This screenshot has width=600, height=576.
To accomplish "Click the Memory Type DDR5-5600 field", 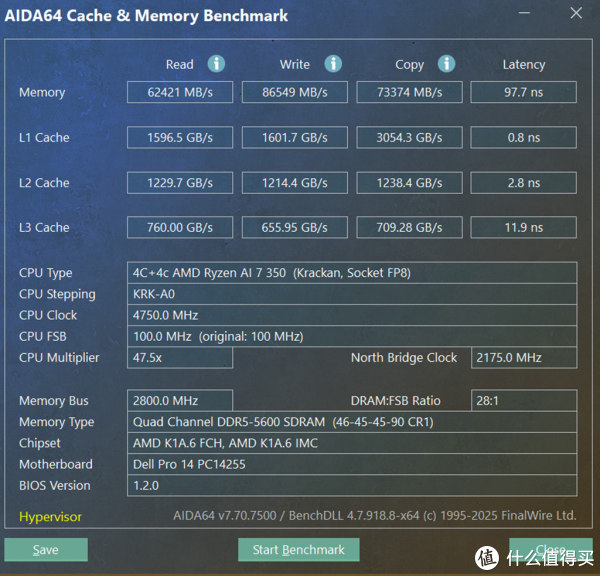I will [x=352, y=422].
